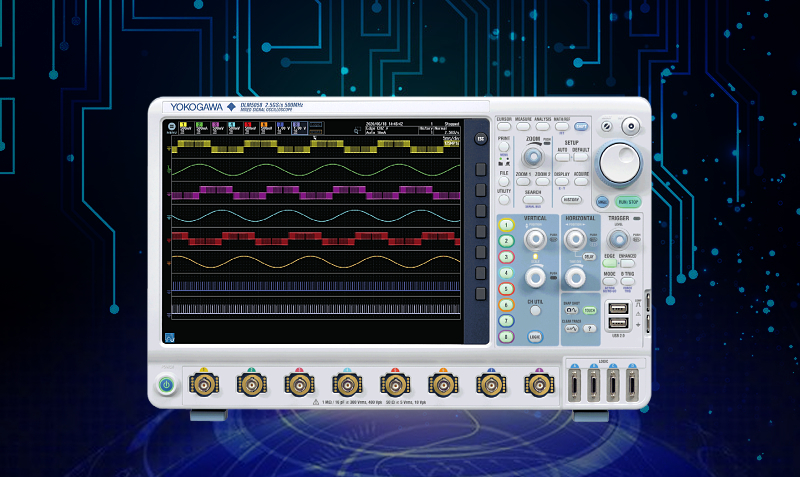
Task: Click the trigger LEVEL knob
Action: (x=618, y=239)
